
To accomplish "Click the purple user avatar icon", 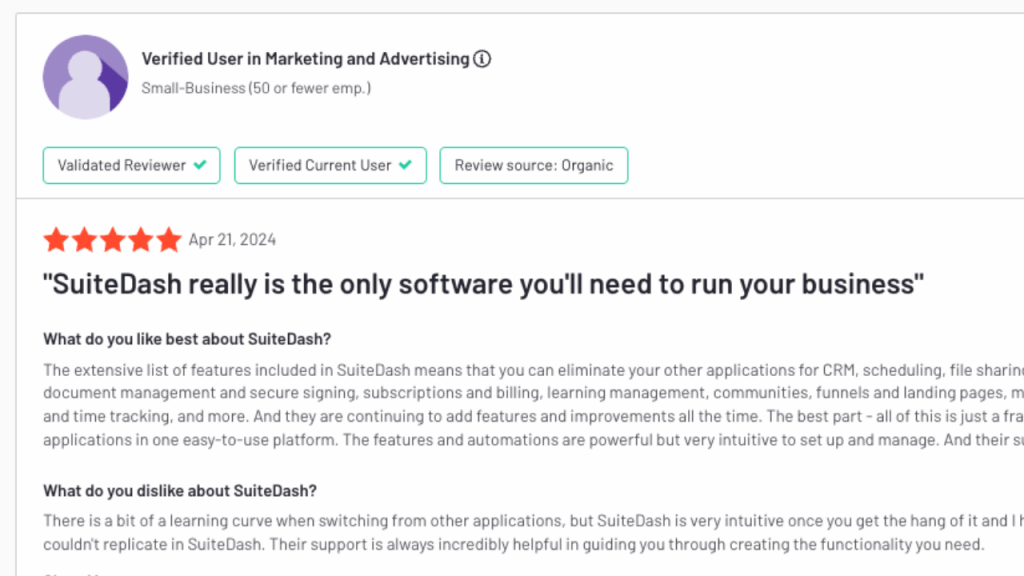I will pyautogui.click(x=85, y=77).
